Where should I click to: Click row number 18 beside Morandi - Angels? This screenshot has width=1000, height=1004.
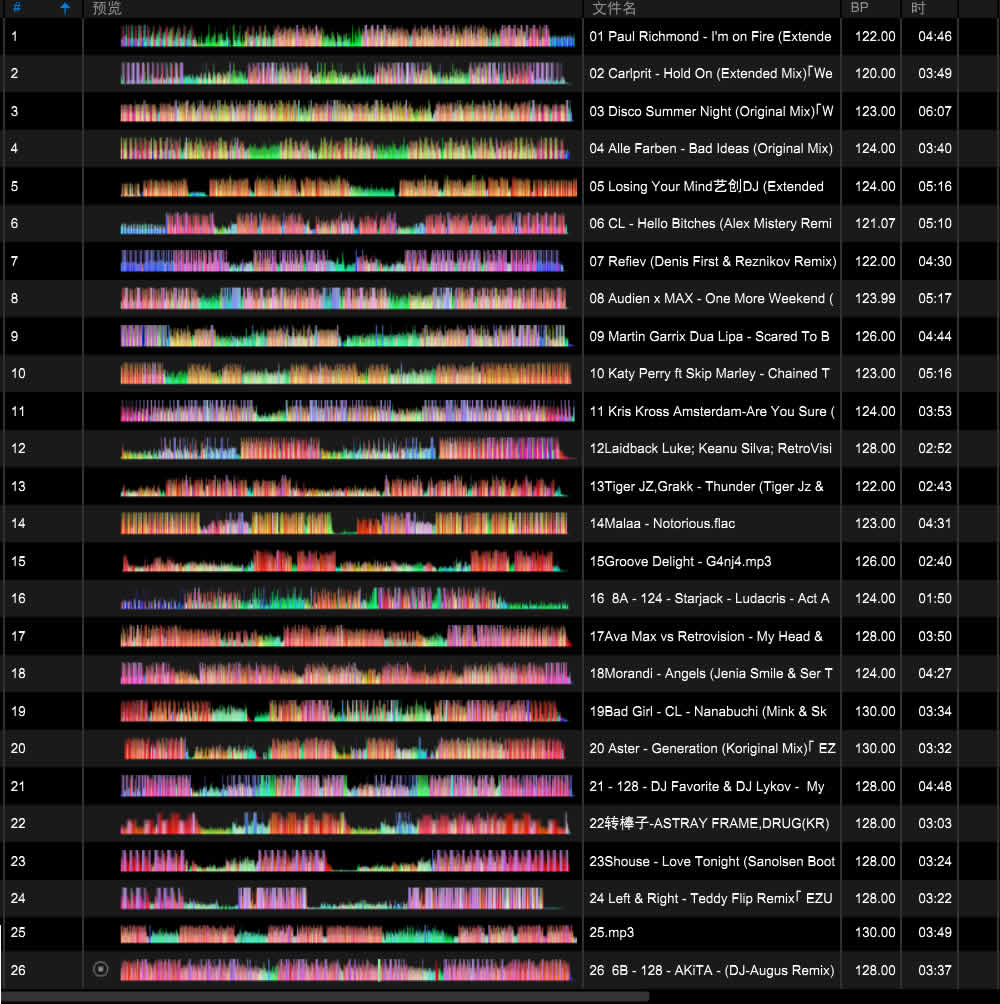pos(18,673)
